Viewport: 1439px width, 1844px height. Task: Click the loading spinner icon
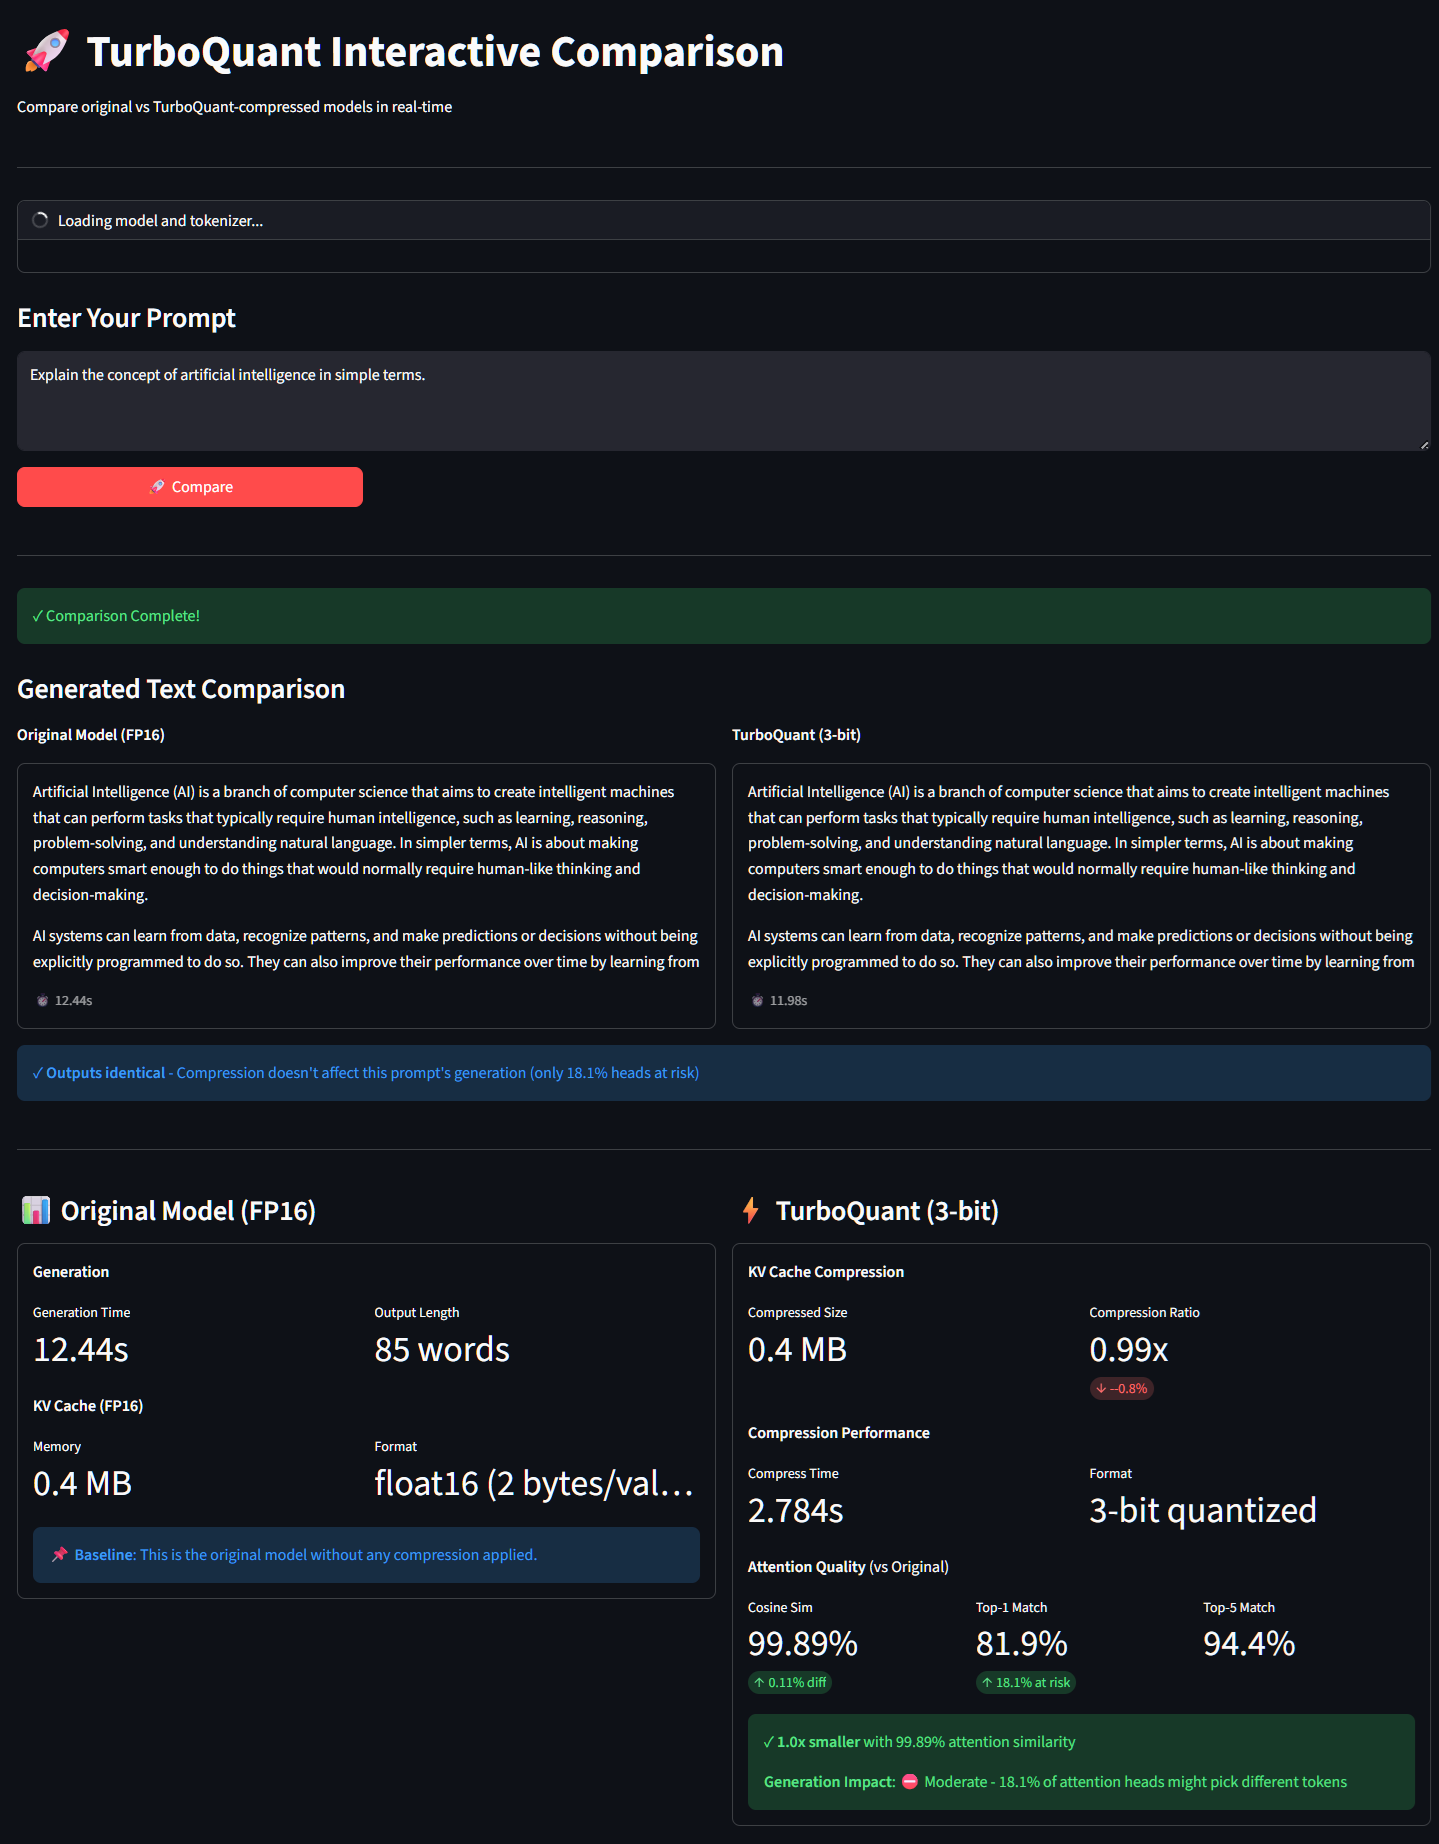(x=40, y=220)
